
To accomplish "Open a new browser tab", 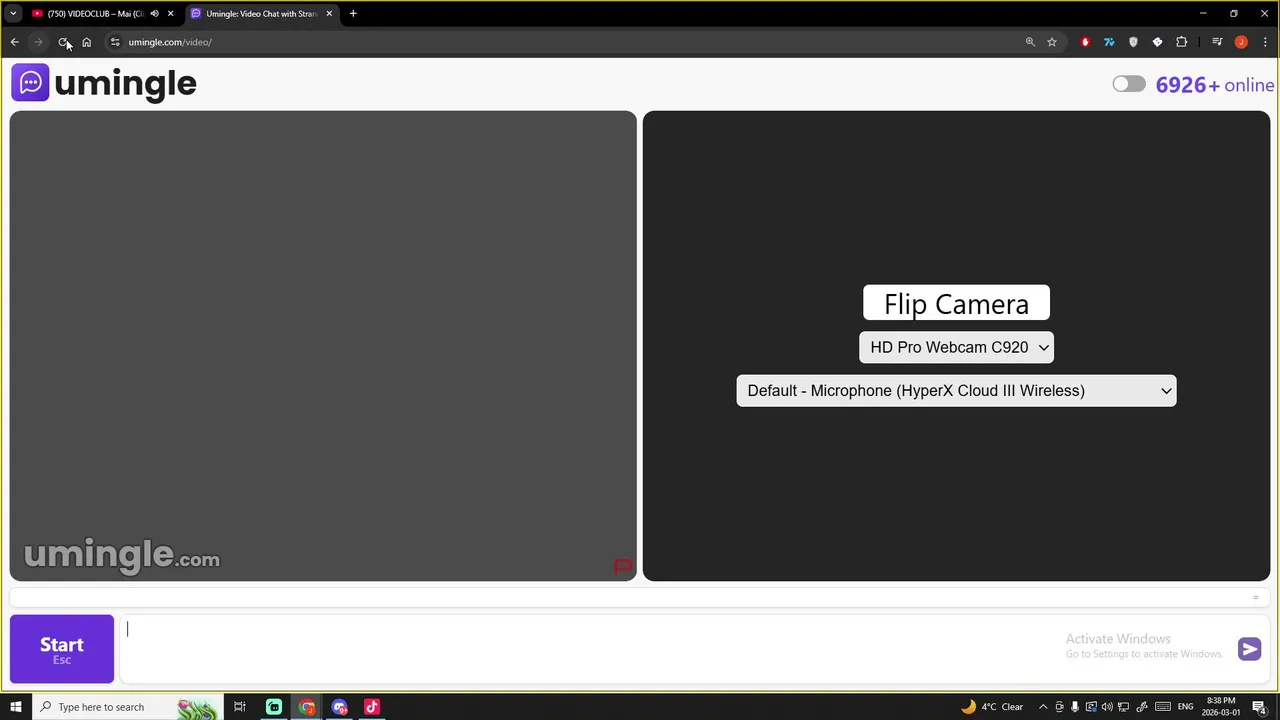I will click(x=353, y=14).
